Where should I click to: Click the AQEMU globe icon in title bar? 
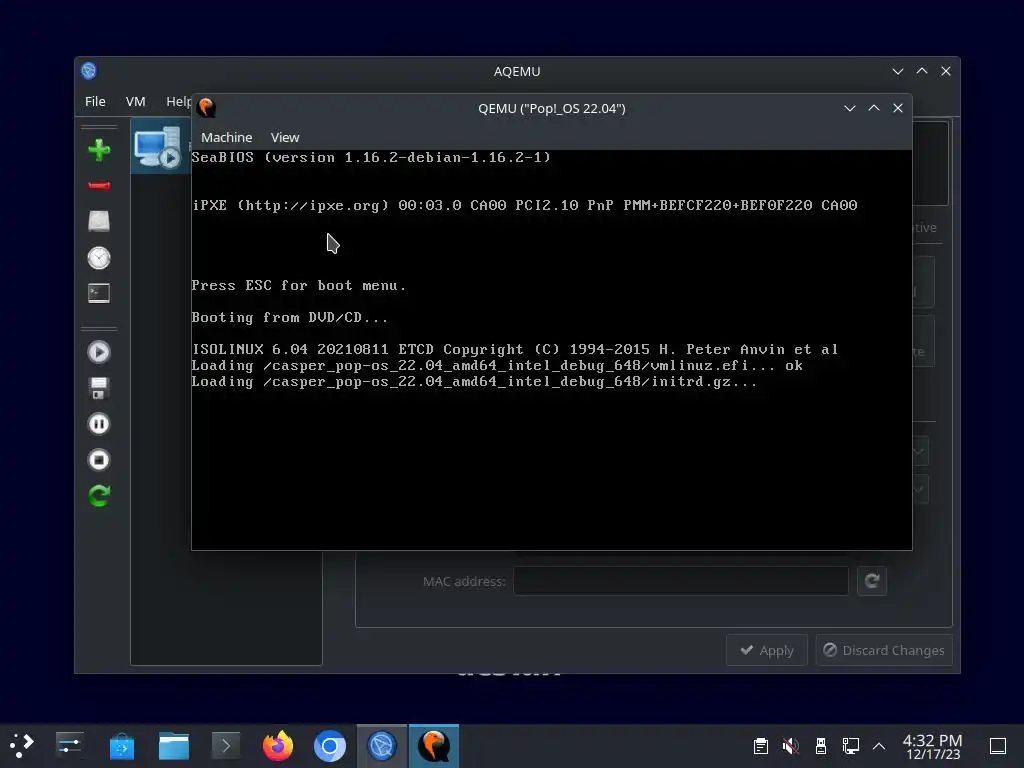point(89,71)
